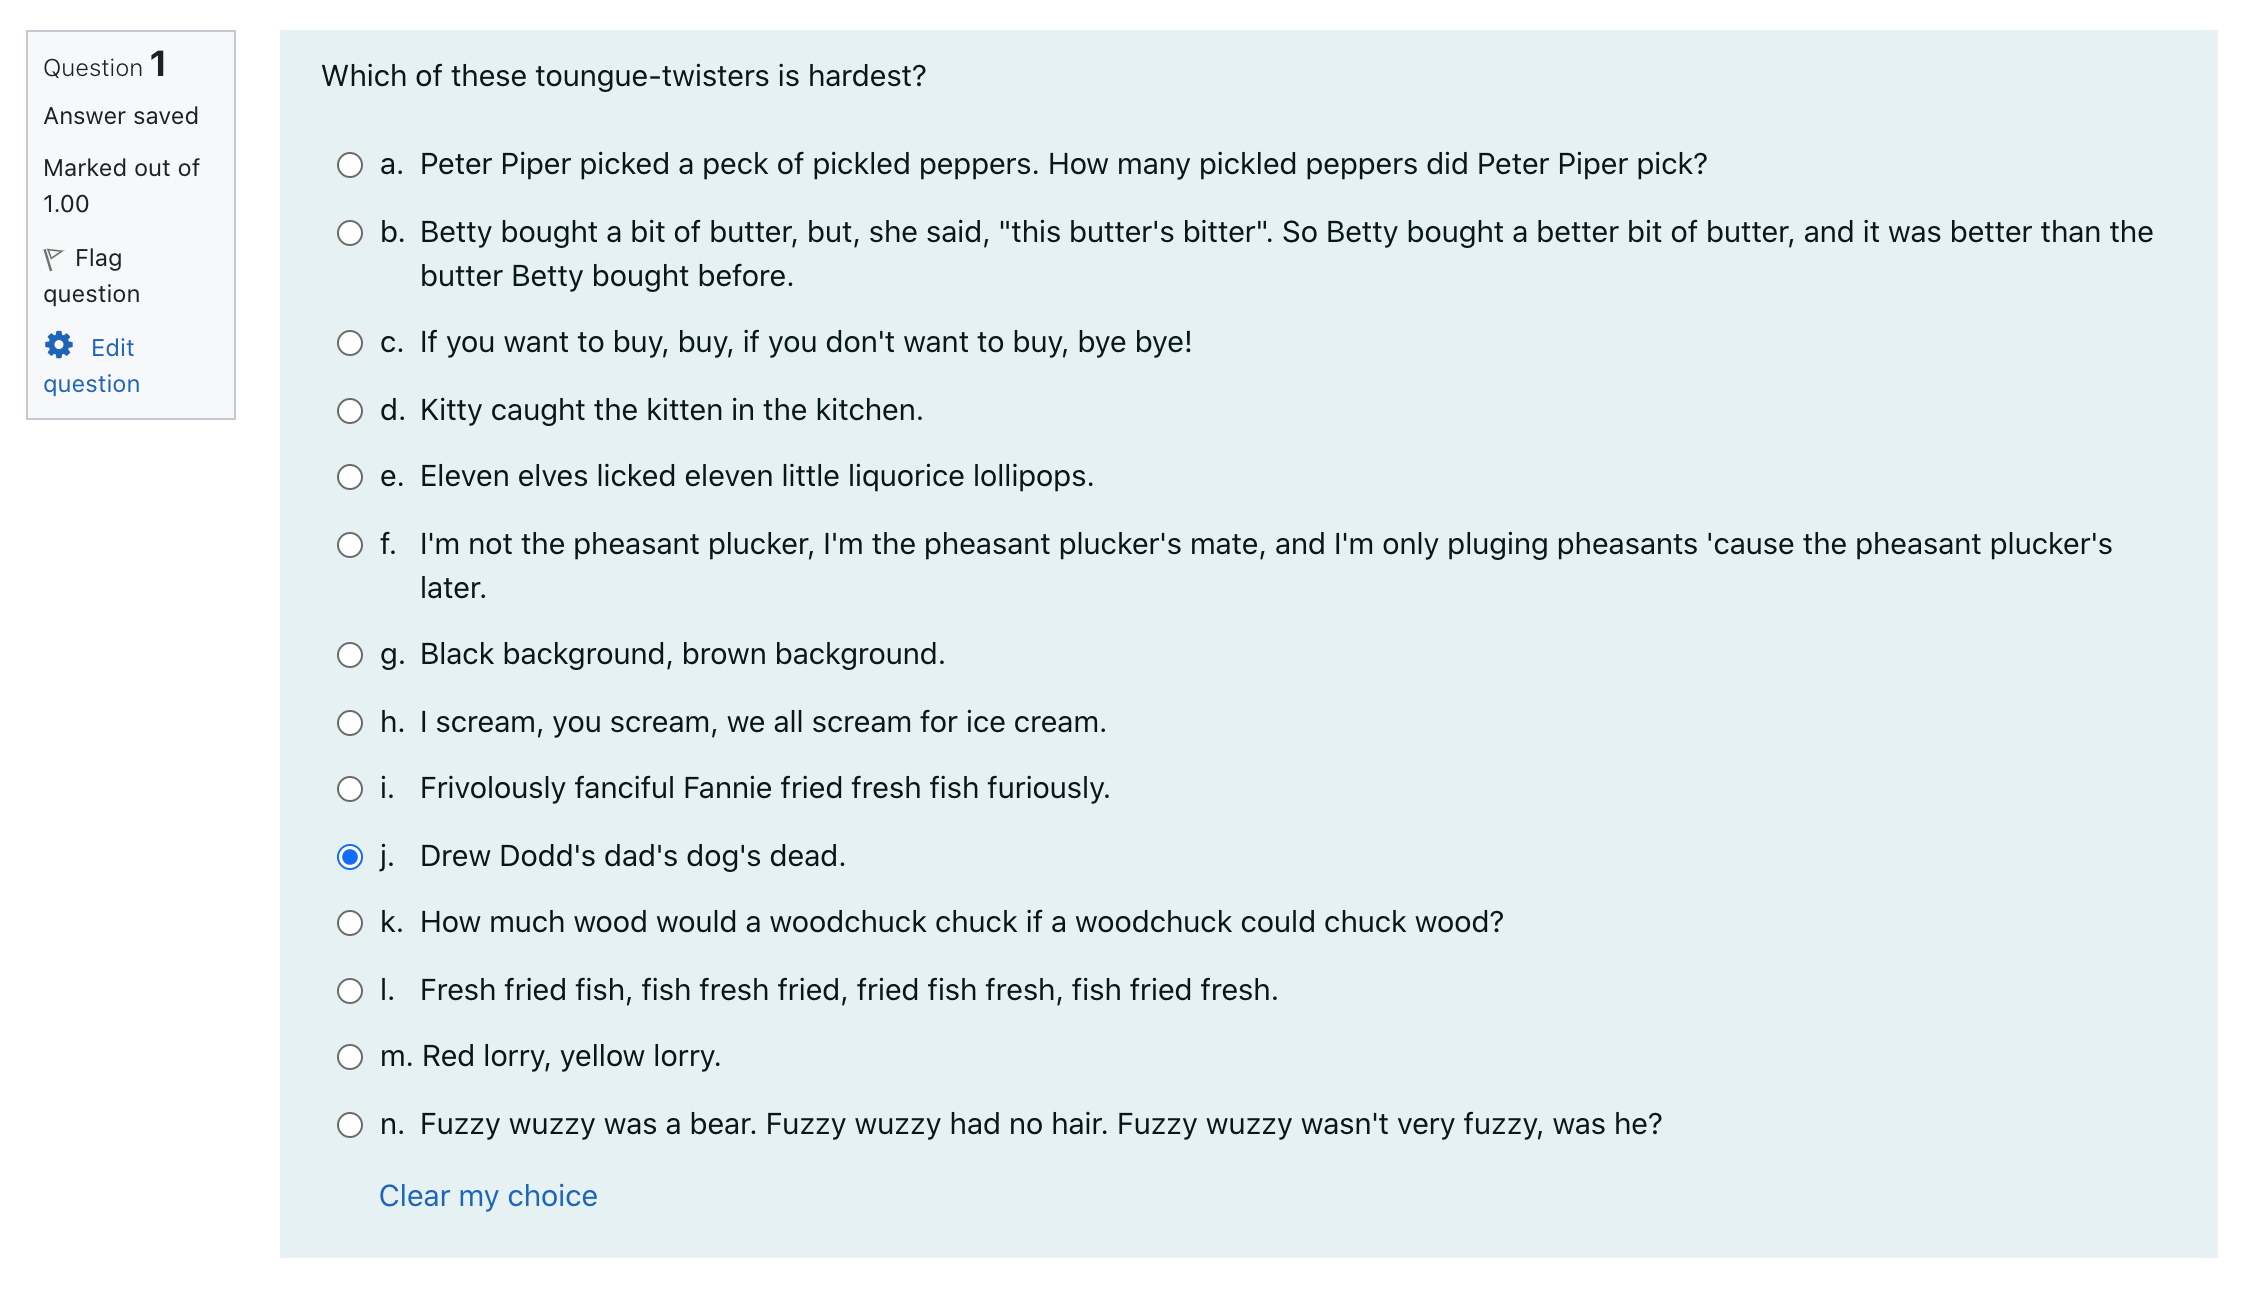Click the Flag question text
The width and height of the screenshot is (2250, 1306).
click(x=91, y=275)
